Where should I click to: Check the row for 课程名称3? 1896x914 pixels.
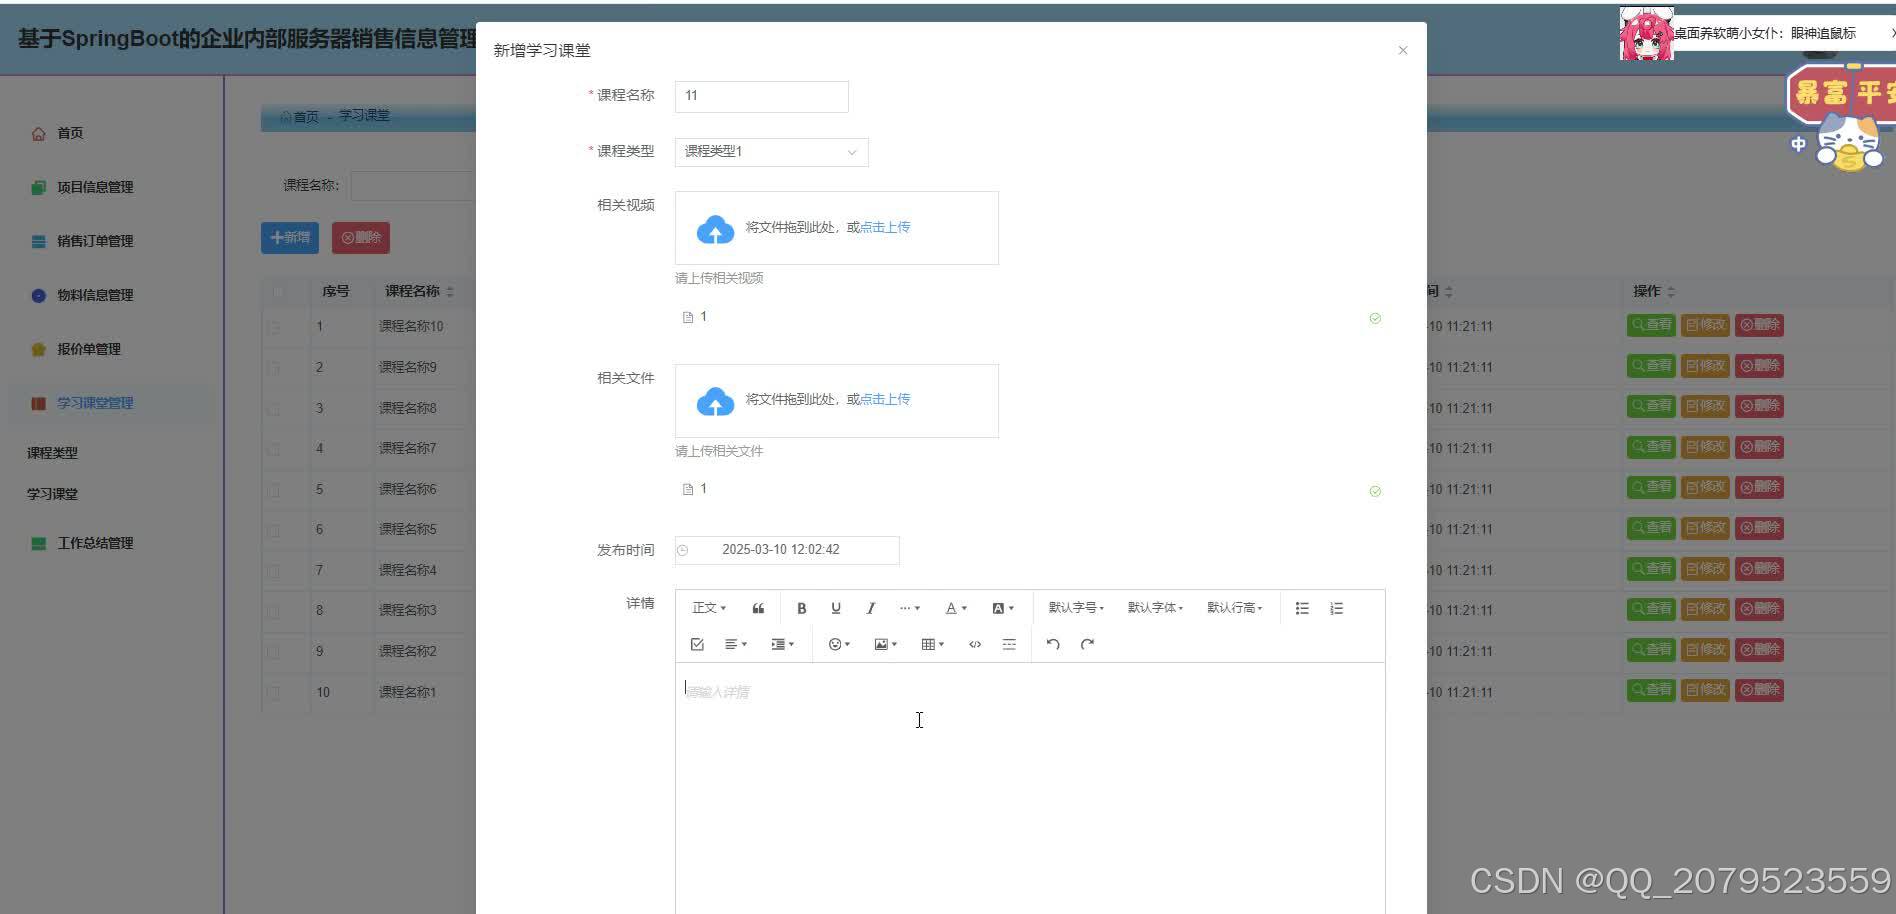(274, 611)
